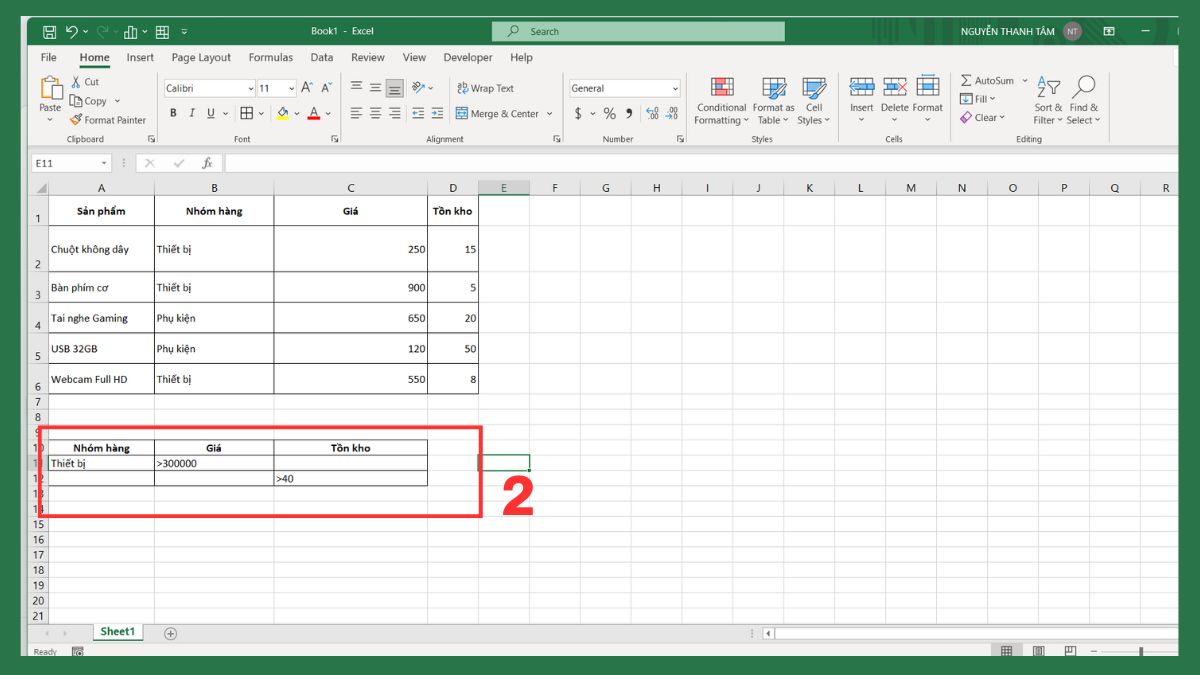Viewport: 1200px width, 675px height.
Task: Click the Increase Decimal icon
Action: (652, 114)
